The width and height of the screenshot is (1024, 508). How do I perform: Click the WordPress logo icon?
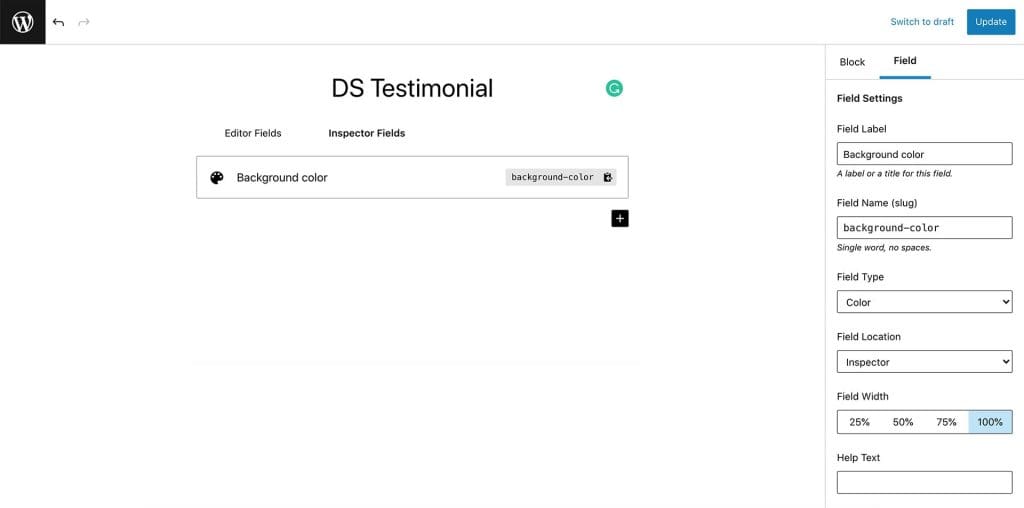[x=23, y=22]
